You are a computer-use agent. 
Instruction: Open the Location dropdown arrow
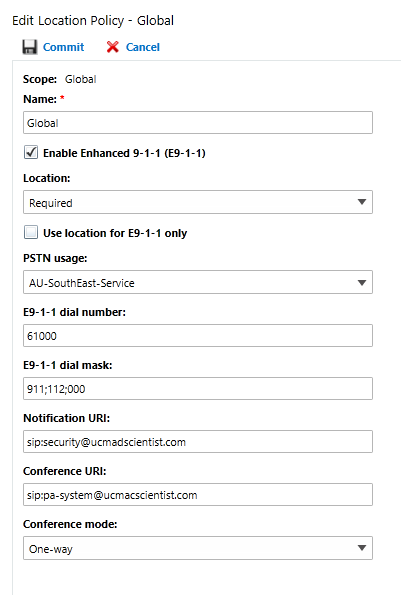(x=362, y=202)
